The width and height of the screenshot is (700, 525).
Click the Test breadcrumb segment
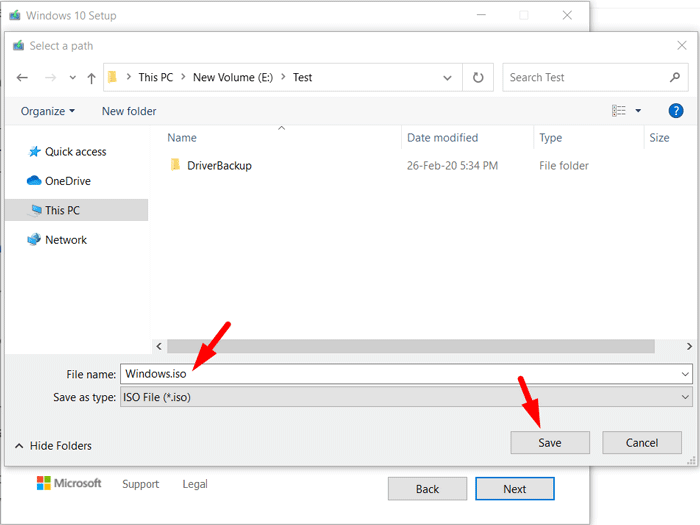(302, 77)
